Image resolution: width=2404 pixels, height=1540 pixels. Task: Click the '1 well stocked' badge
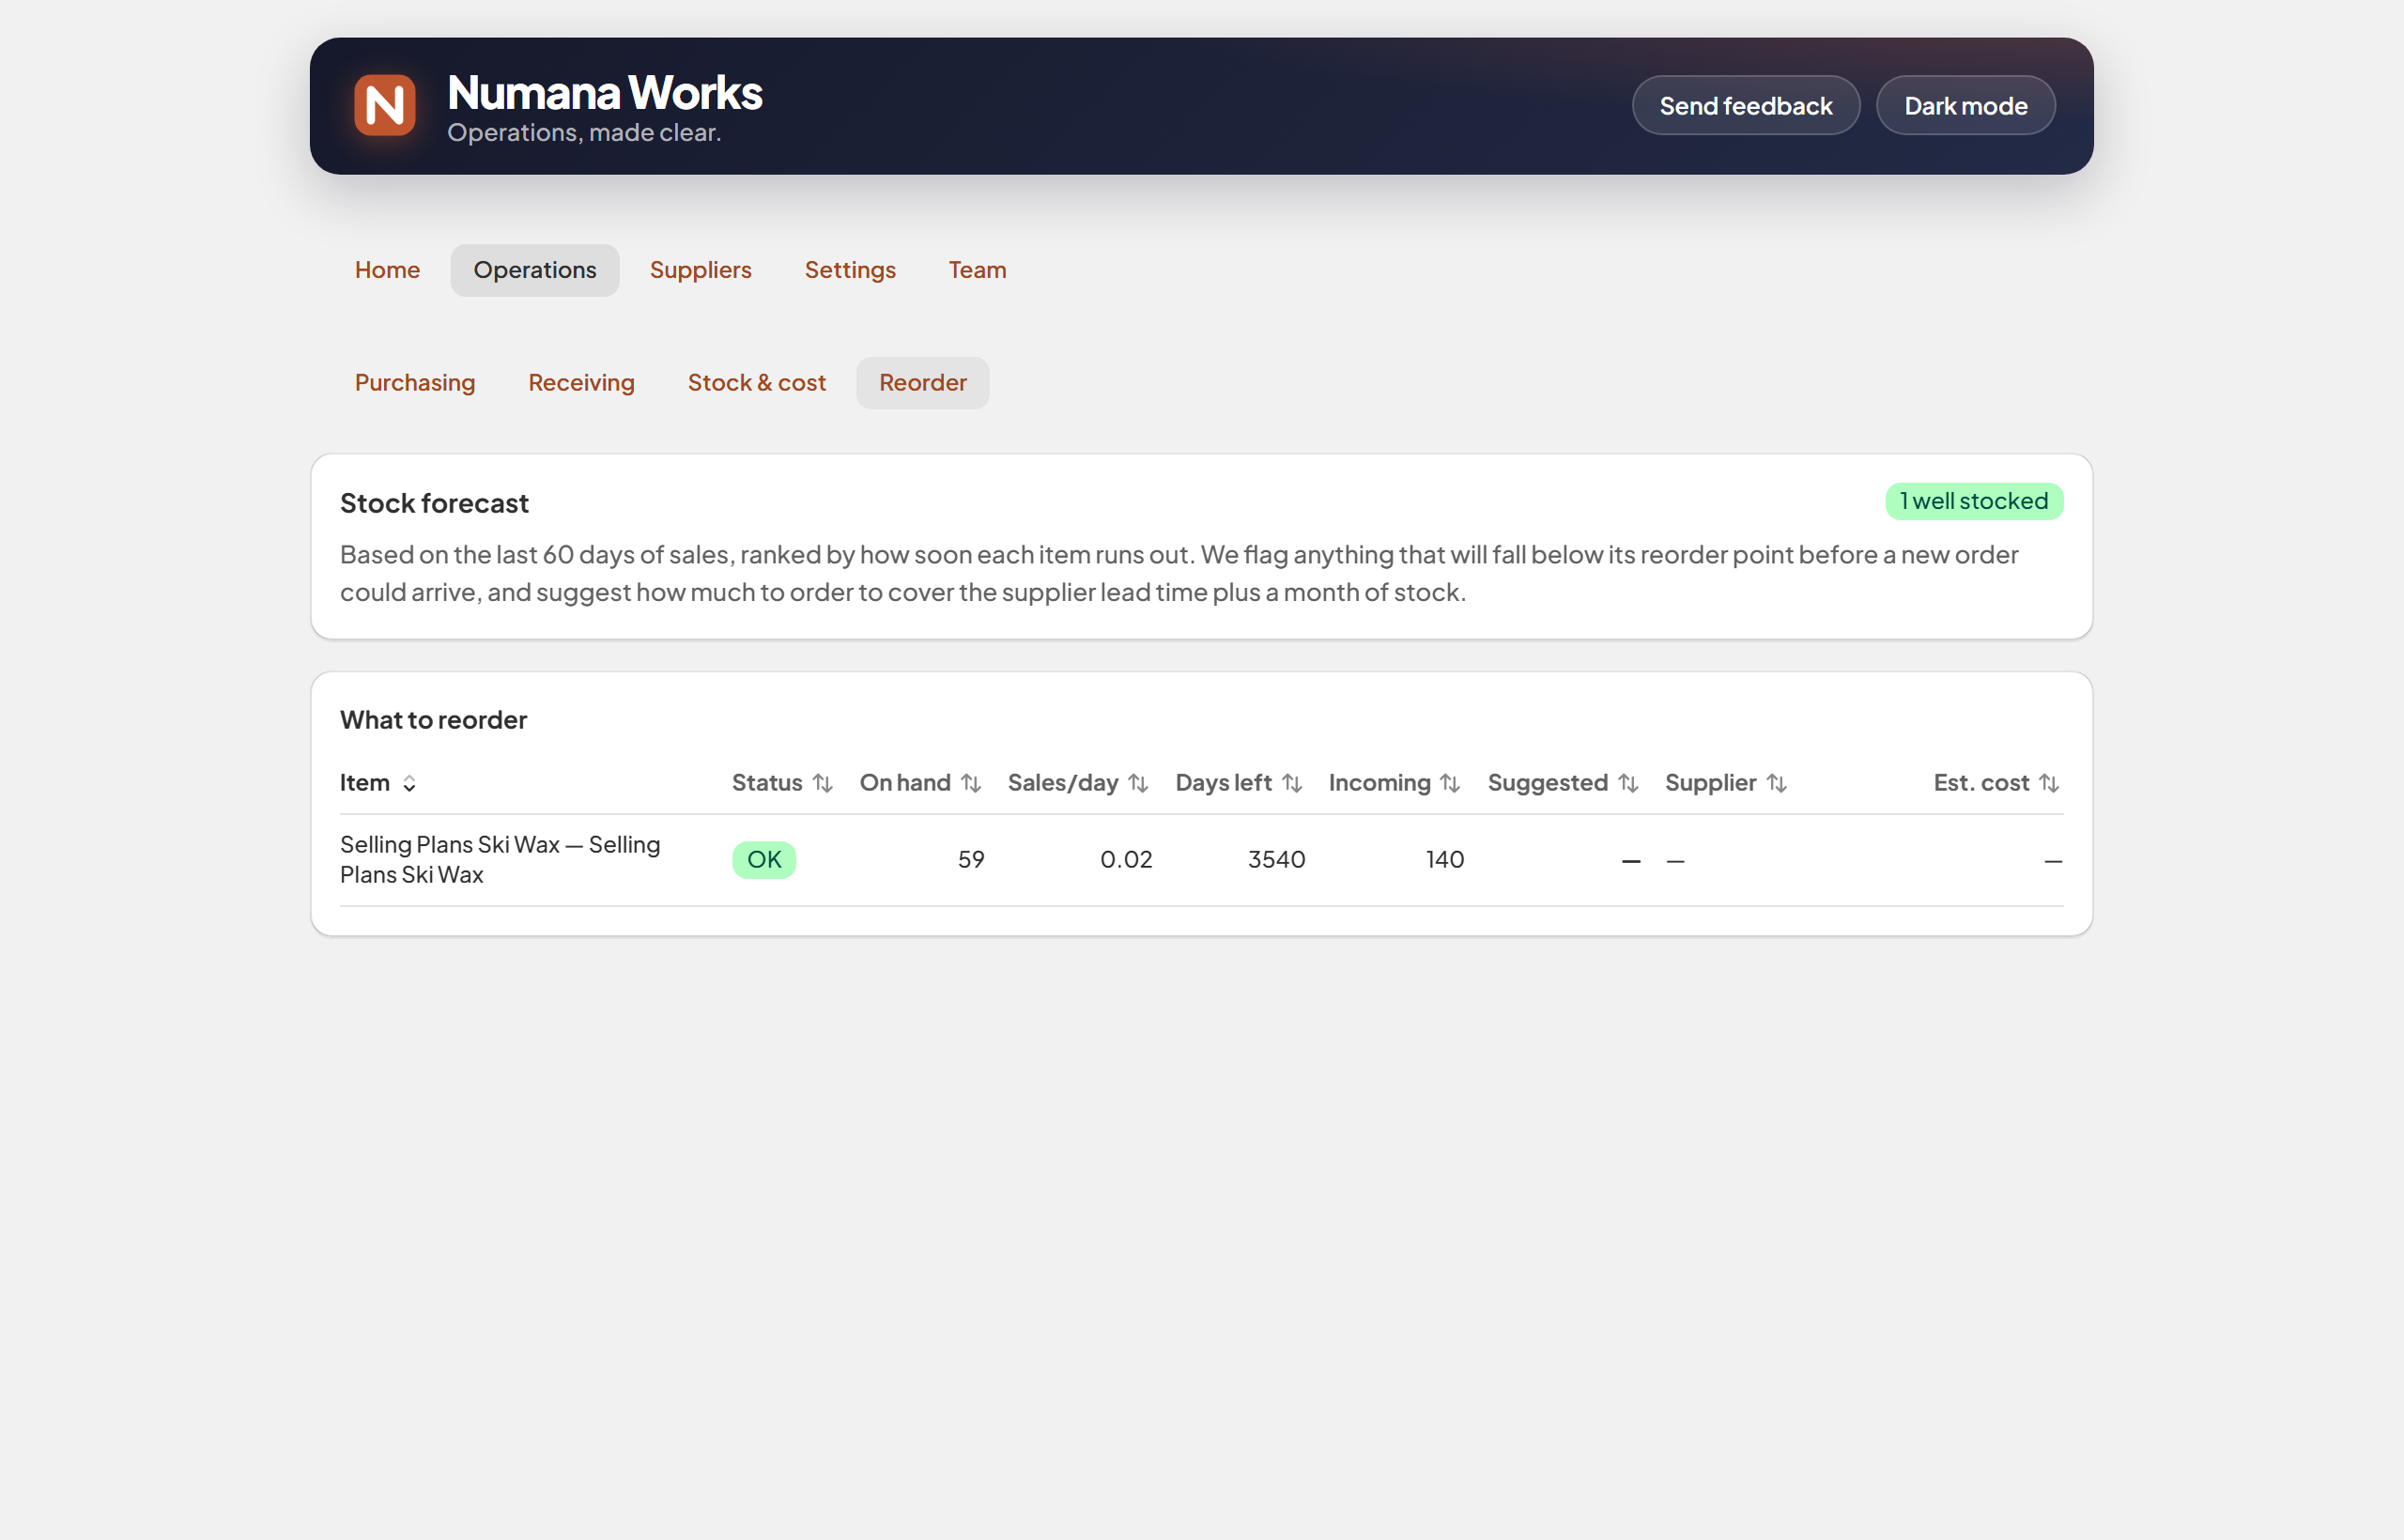[x=1973, y=501]
